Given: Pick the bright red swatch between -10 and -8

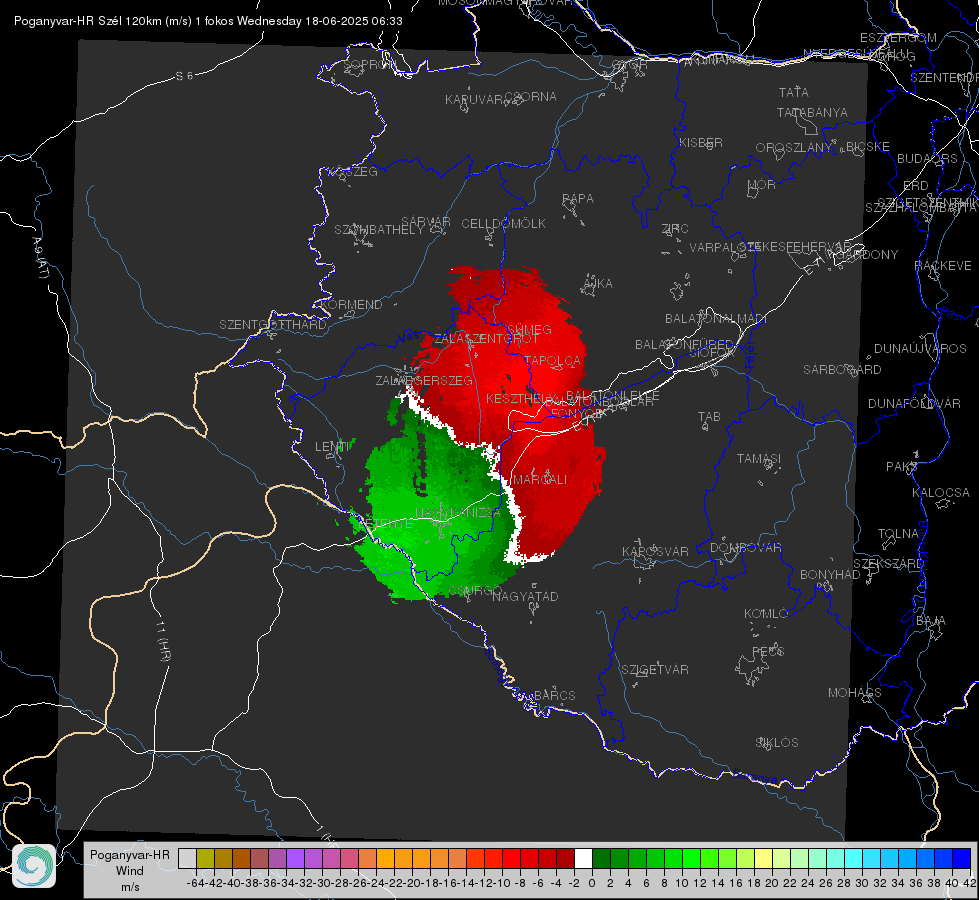Looking at the screenshot, I should [511, 859].
